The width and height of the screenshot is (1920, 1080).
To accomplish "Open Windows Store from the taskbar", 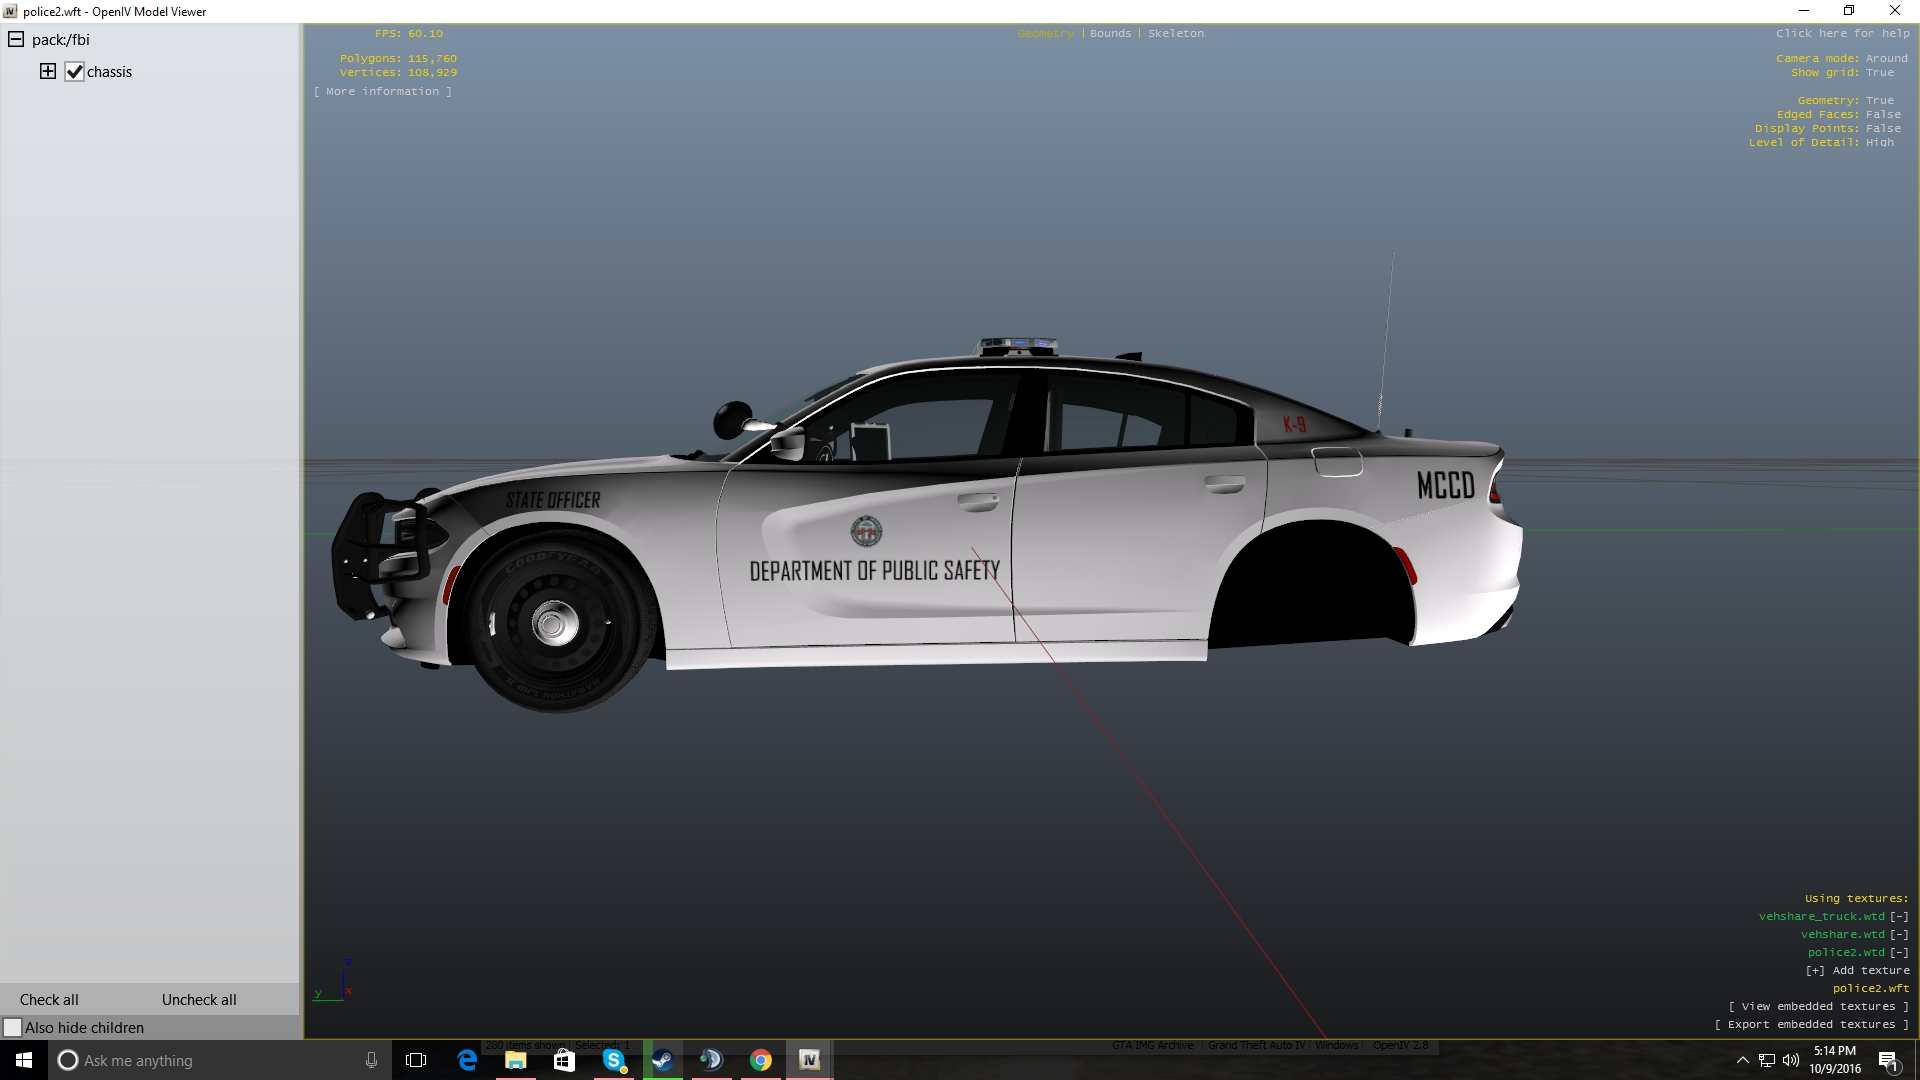I will tap(564, 1060).
